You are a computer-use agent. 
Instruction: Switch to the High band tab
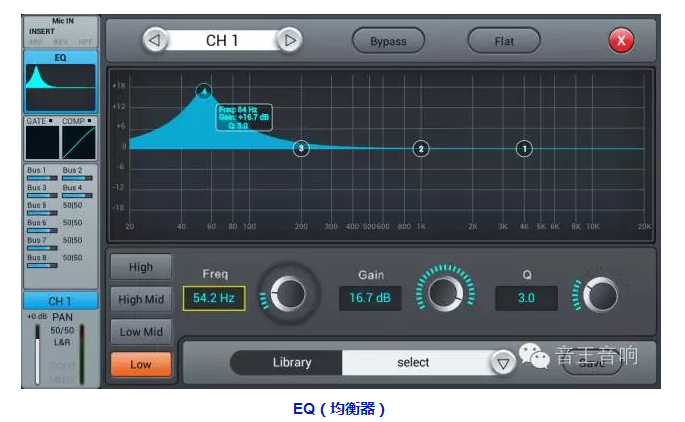coord(141,267)
